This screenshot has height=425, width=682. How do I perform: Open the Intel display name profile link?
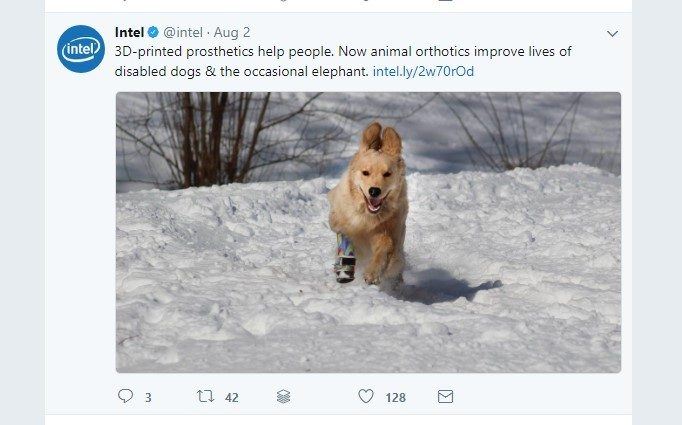coord(130,32)
